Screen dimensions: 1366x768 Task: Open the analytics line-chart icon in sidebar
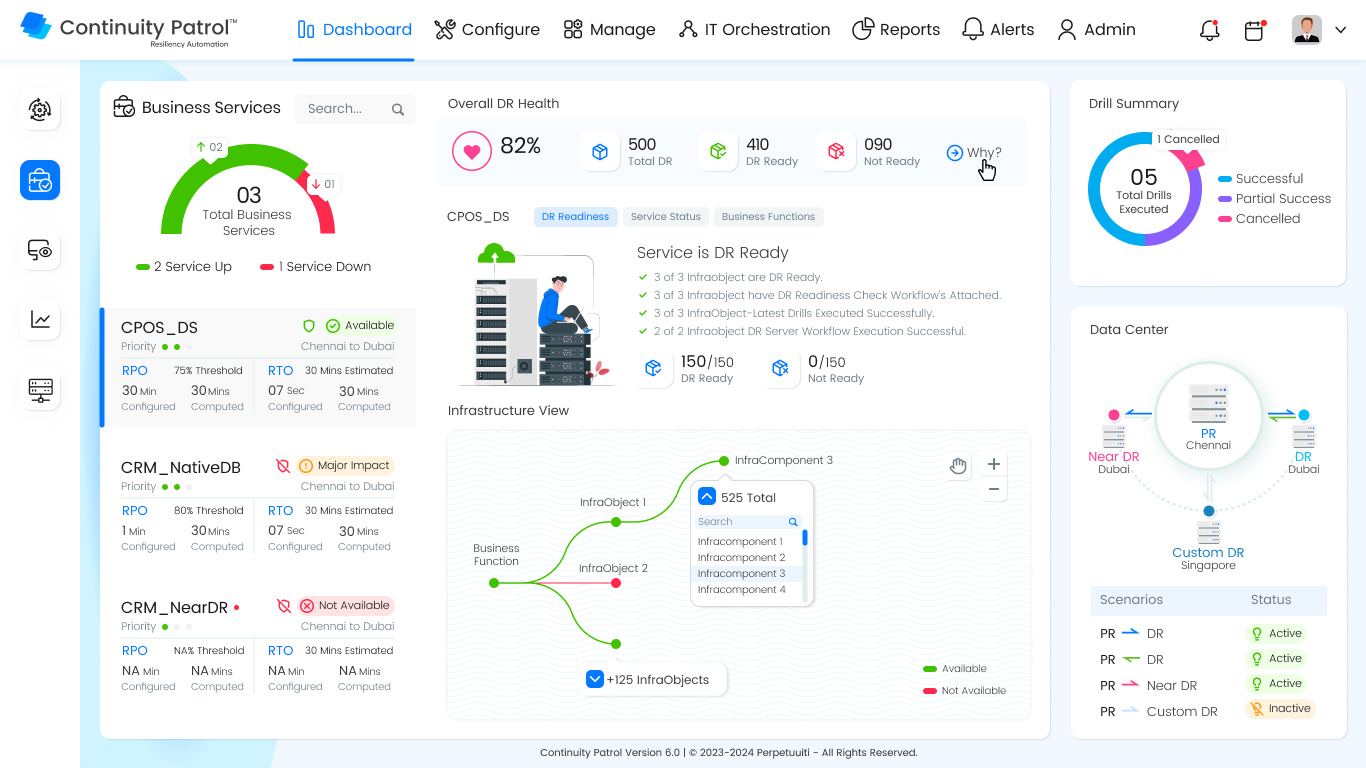pos(39,320)
